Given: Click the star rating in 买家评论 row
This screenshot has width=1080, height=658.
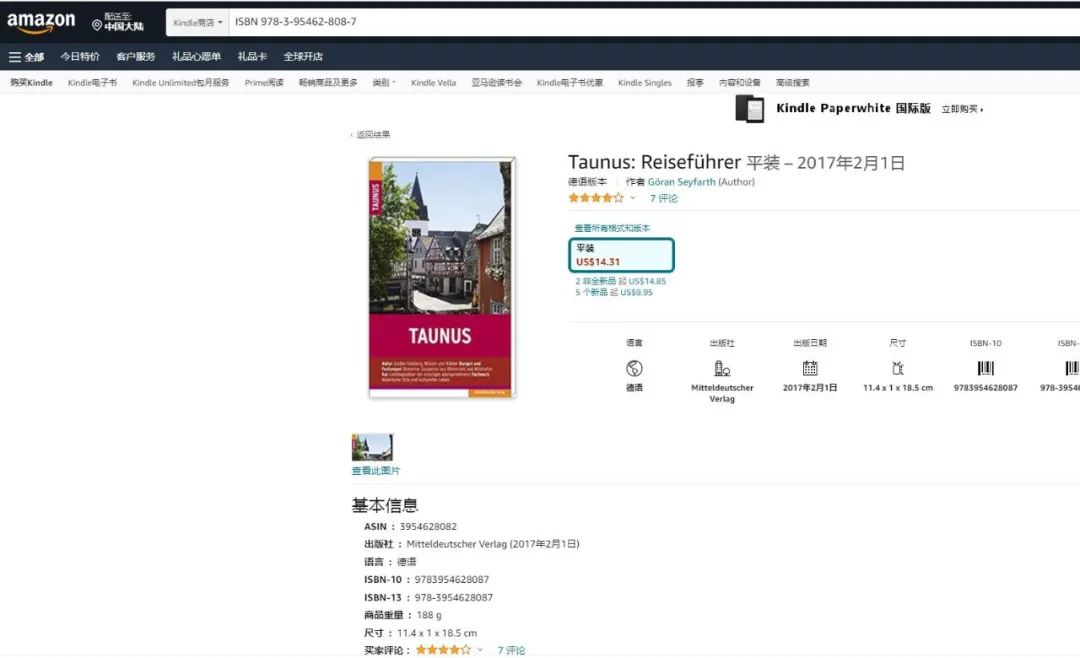Looking at the screenshot, I should (x=444, y=650).
